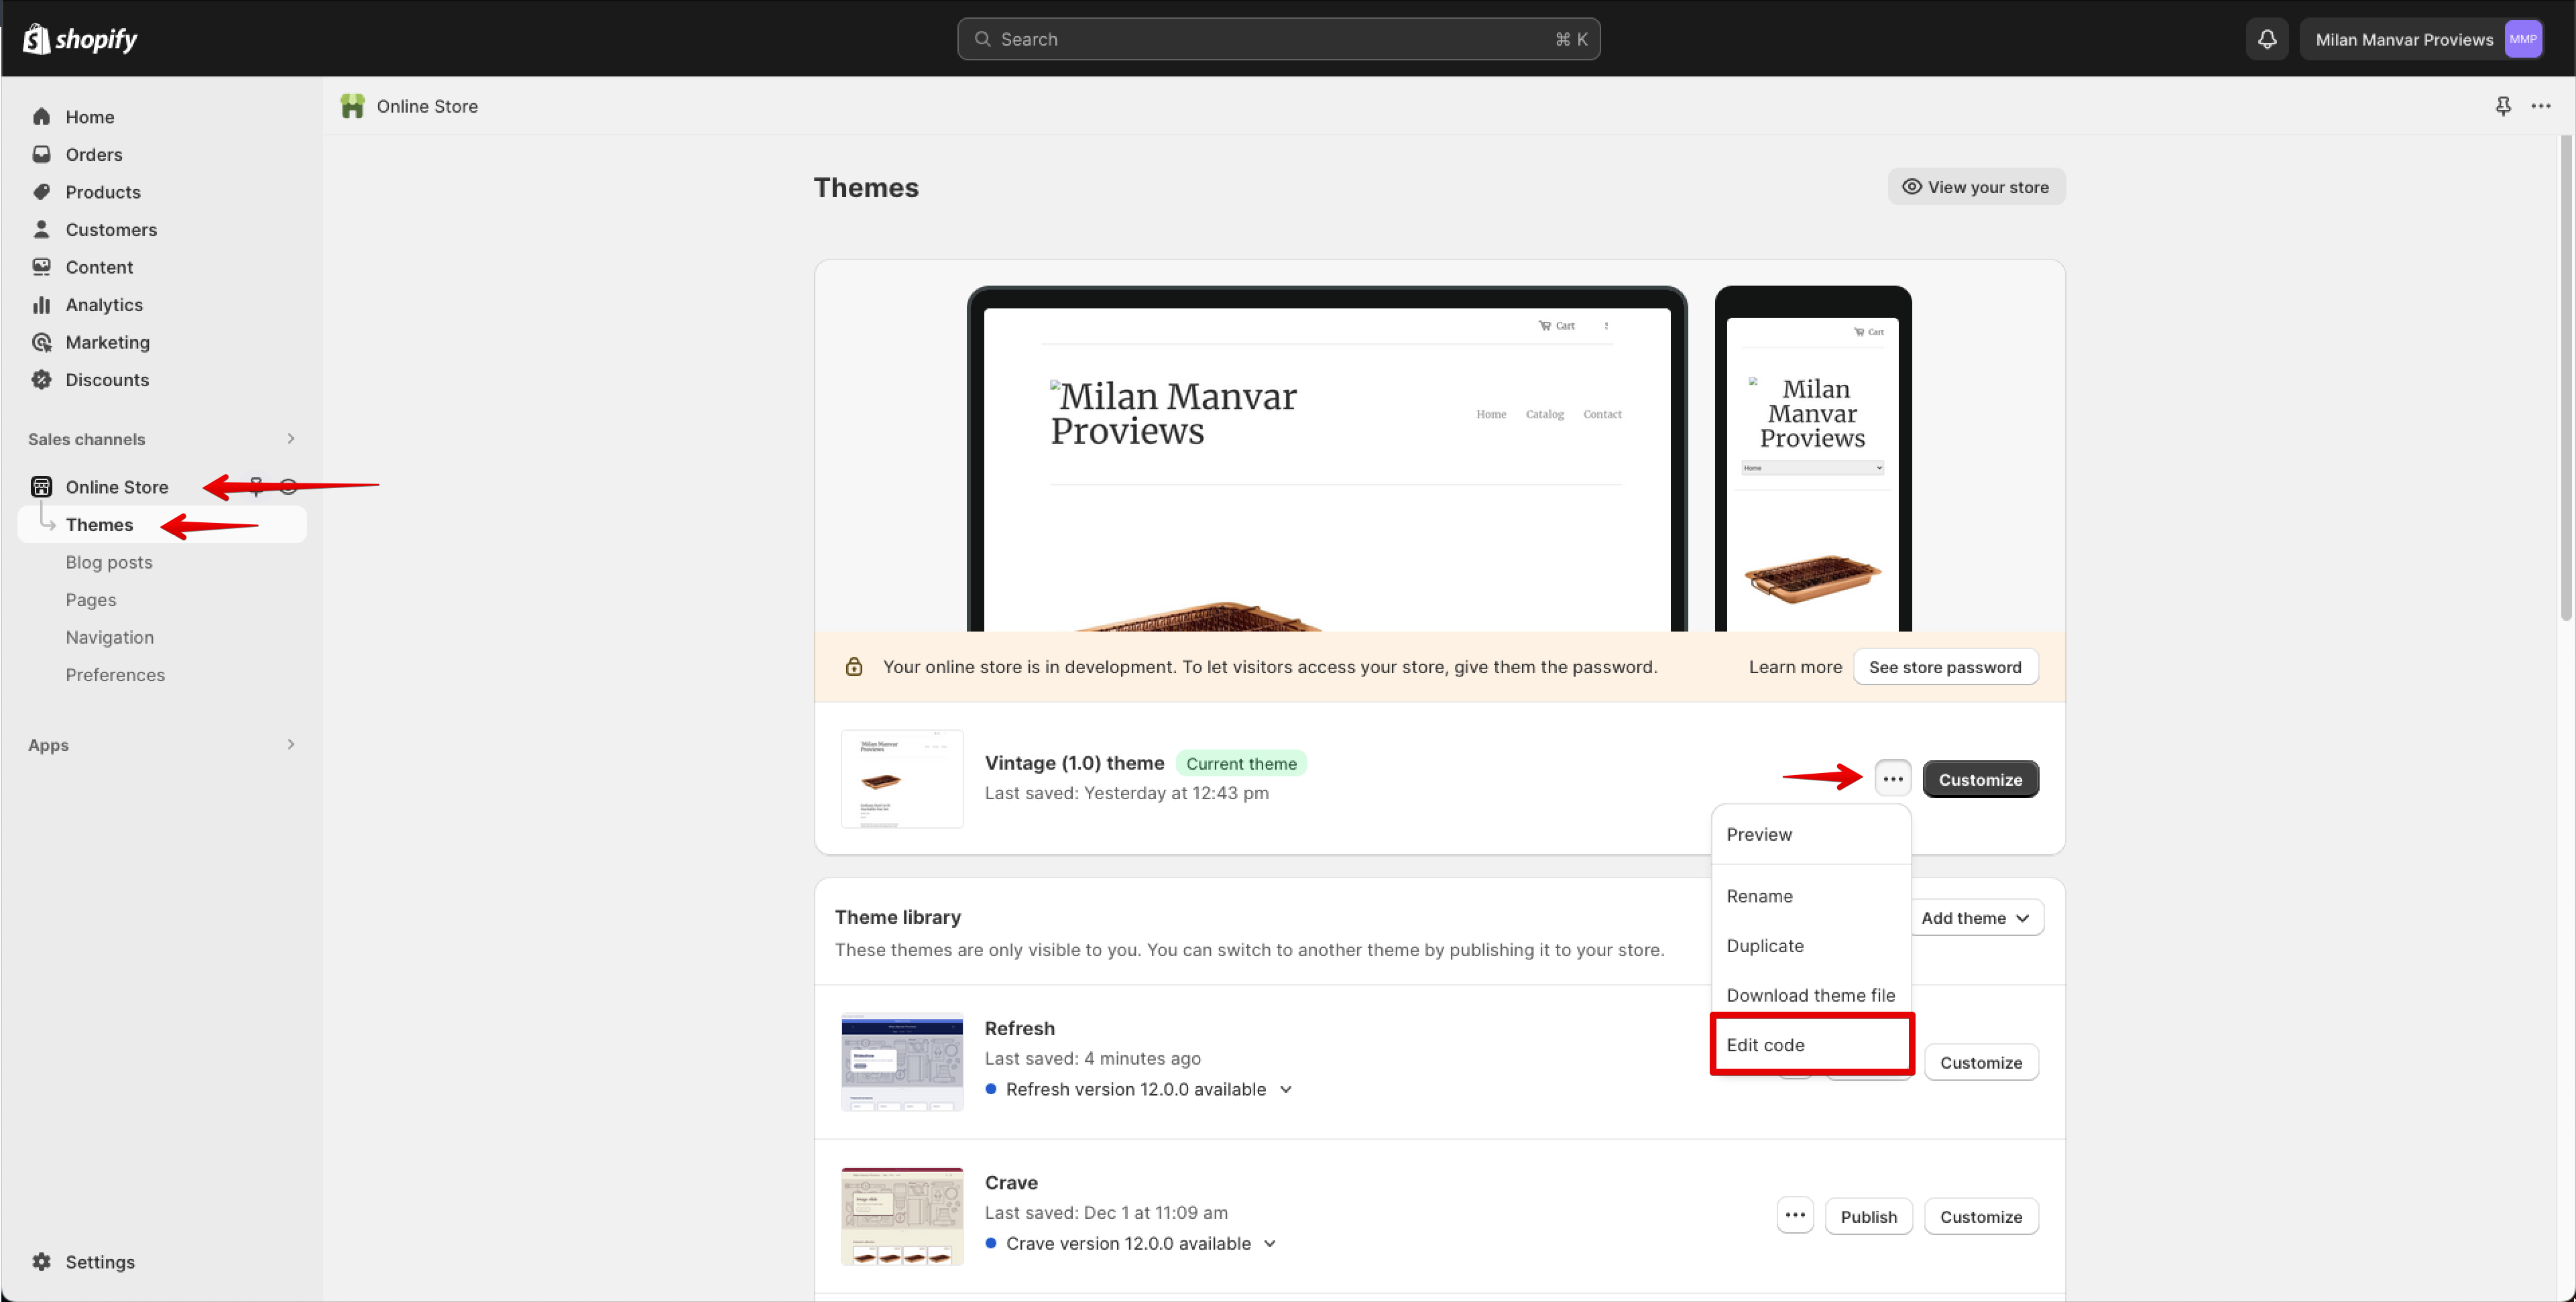This screenshot has height=1302, width=2576.
Task: Pin the Online Store page with pin icon
Action: coord(2503,106)
